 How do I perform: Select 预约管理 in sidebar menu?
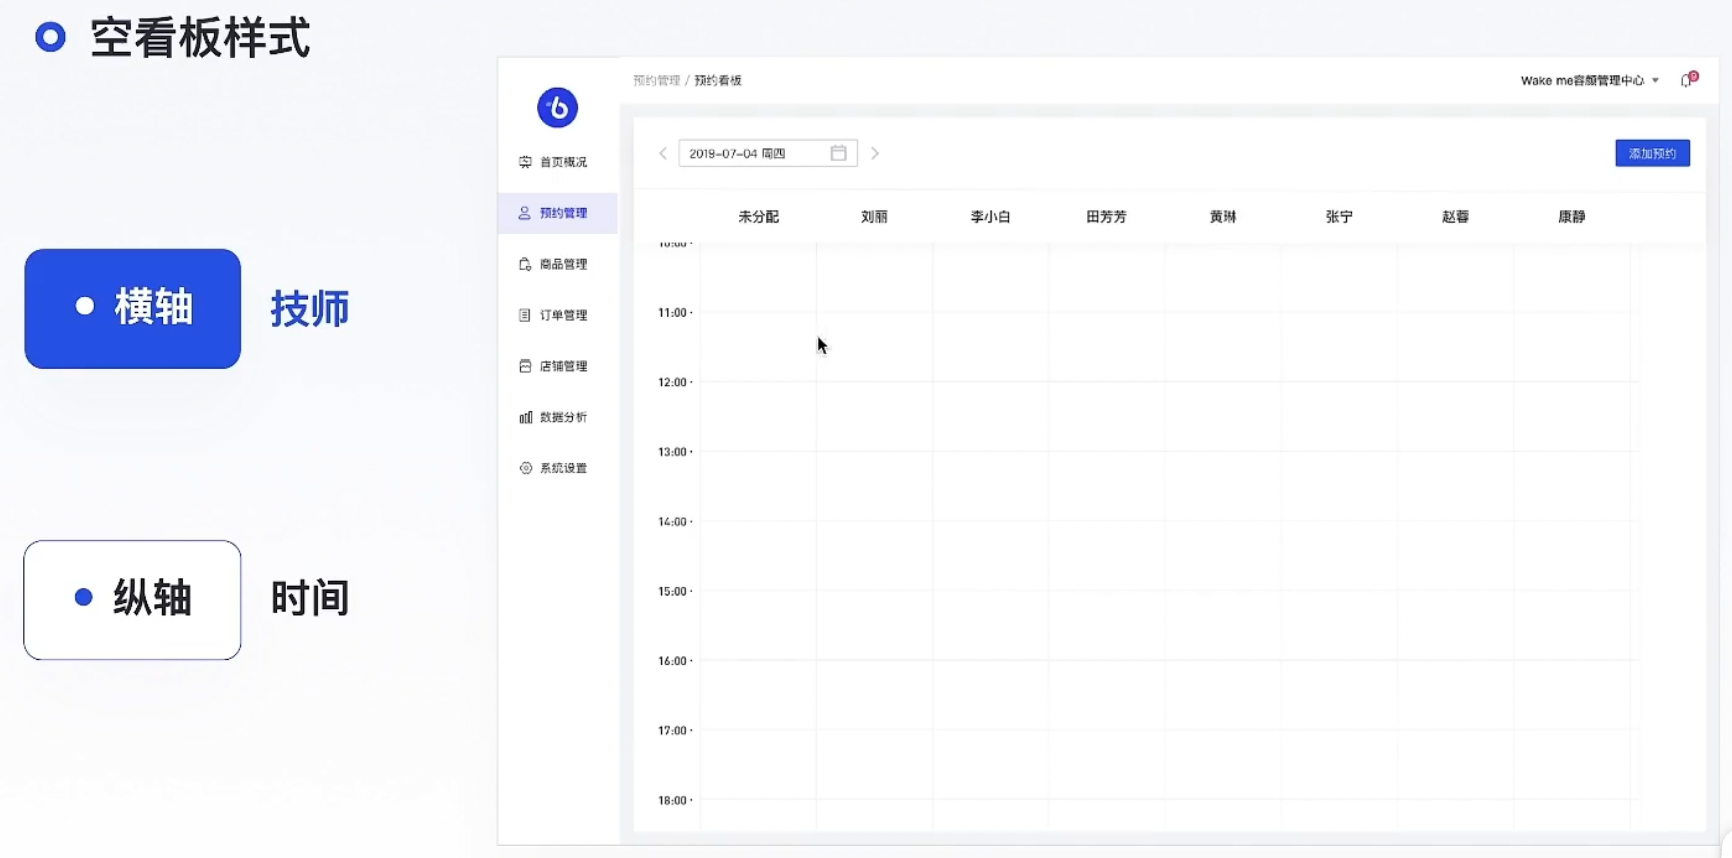(557, 213)
